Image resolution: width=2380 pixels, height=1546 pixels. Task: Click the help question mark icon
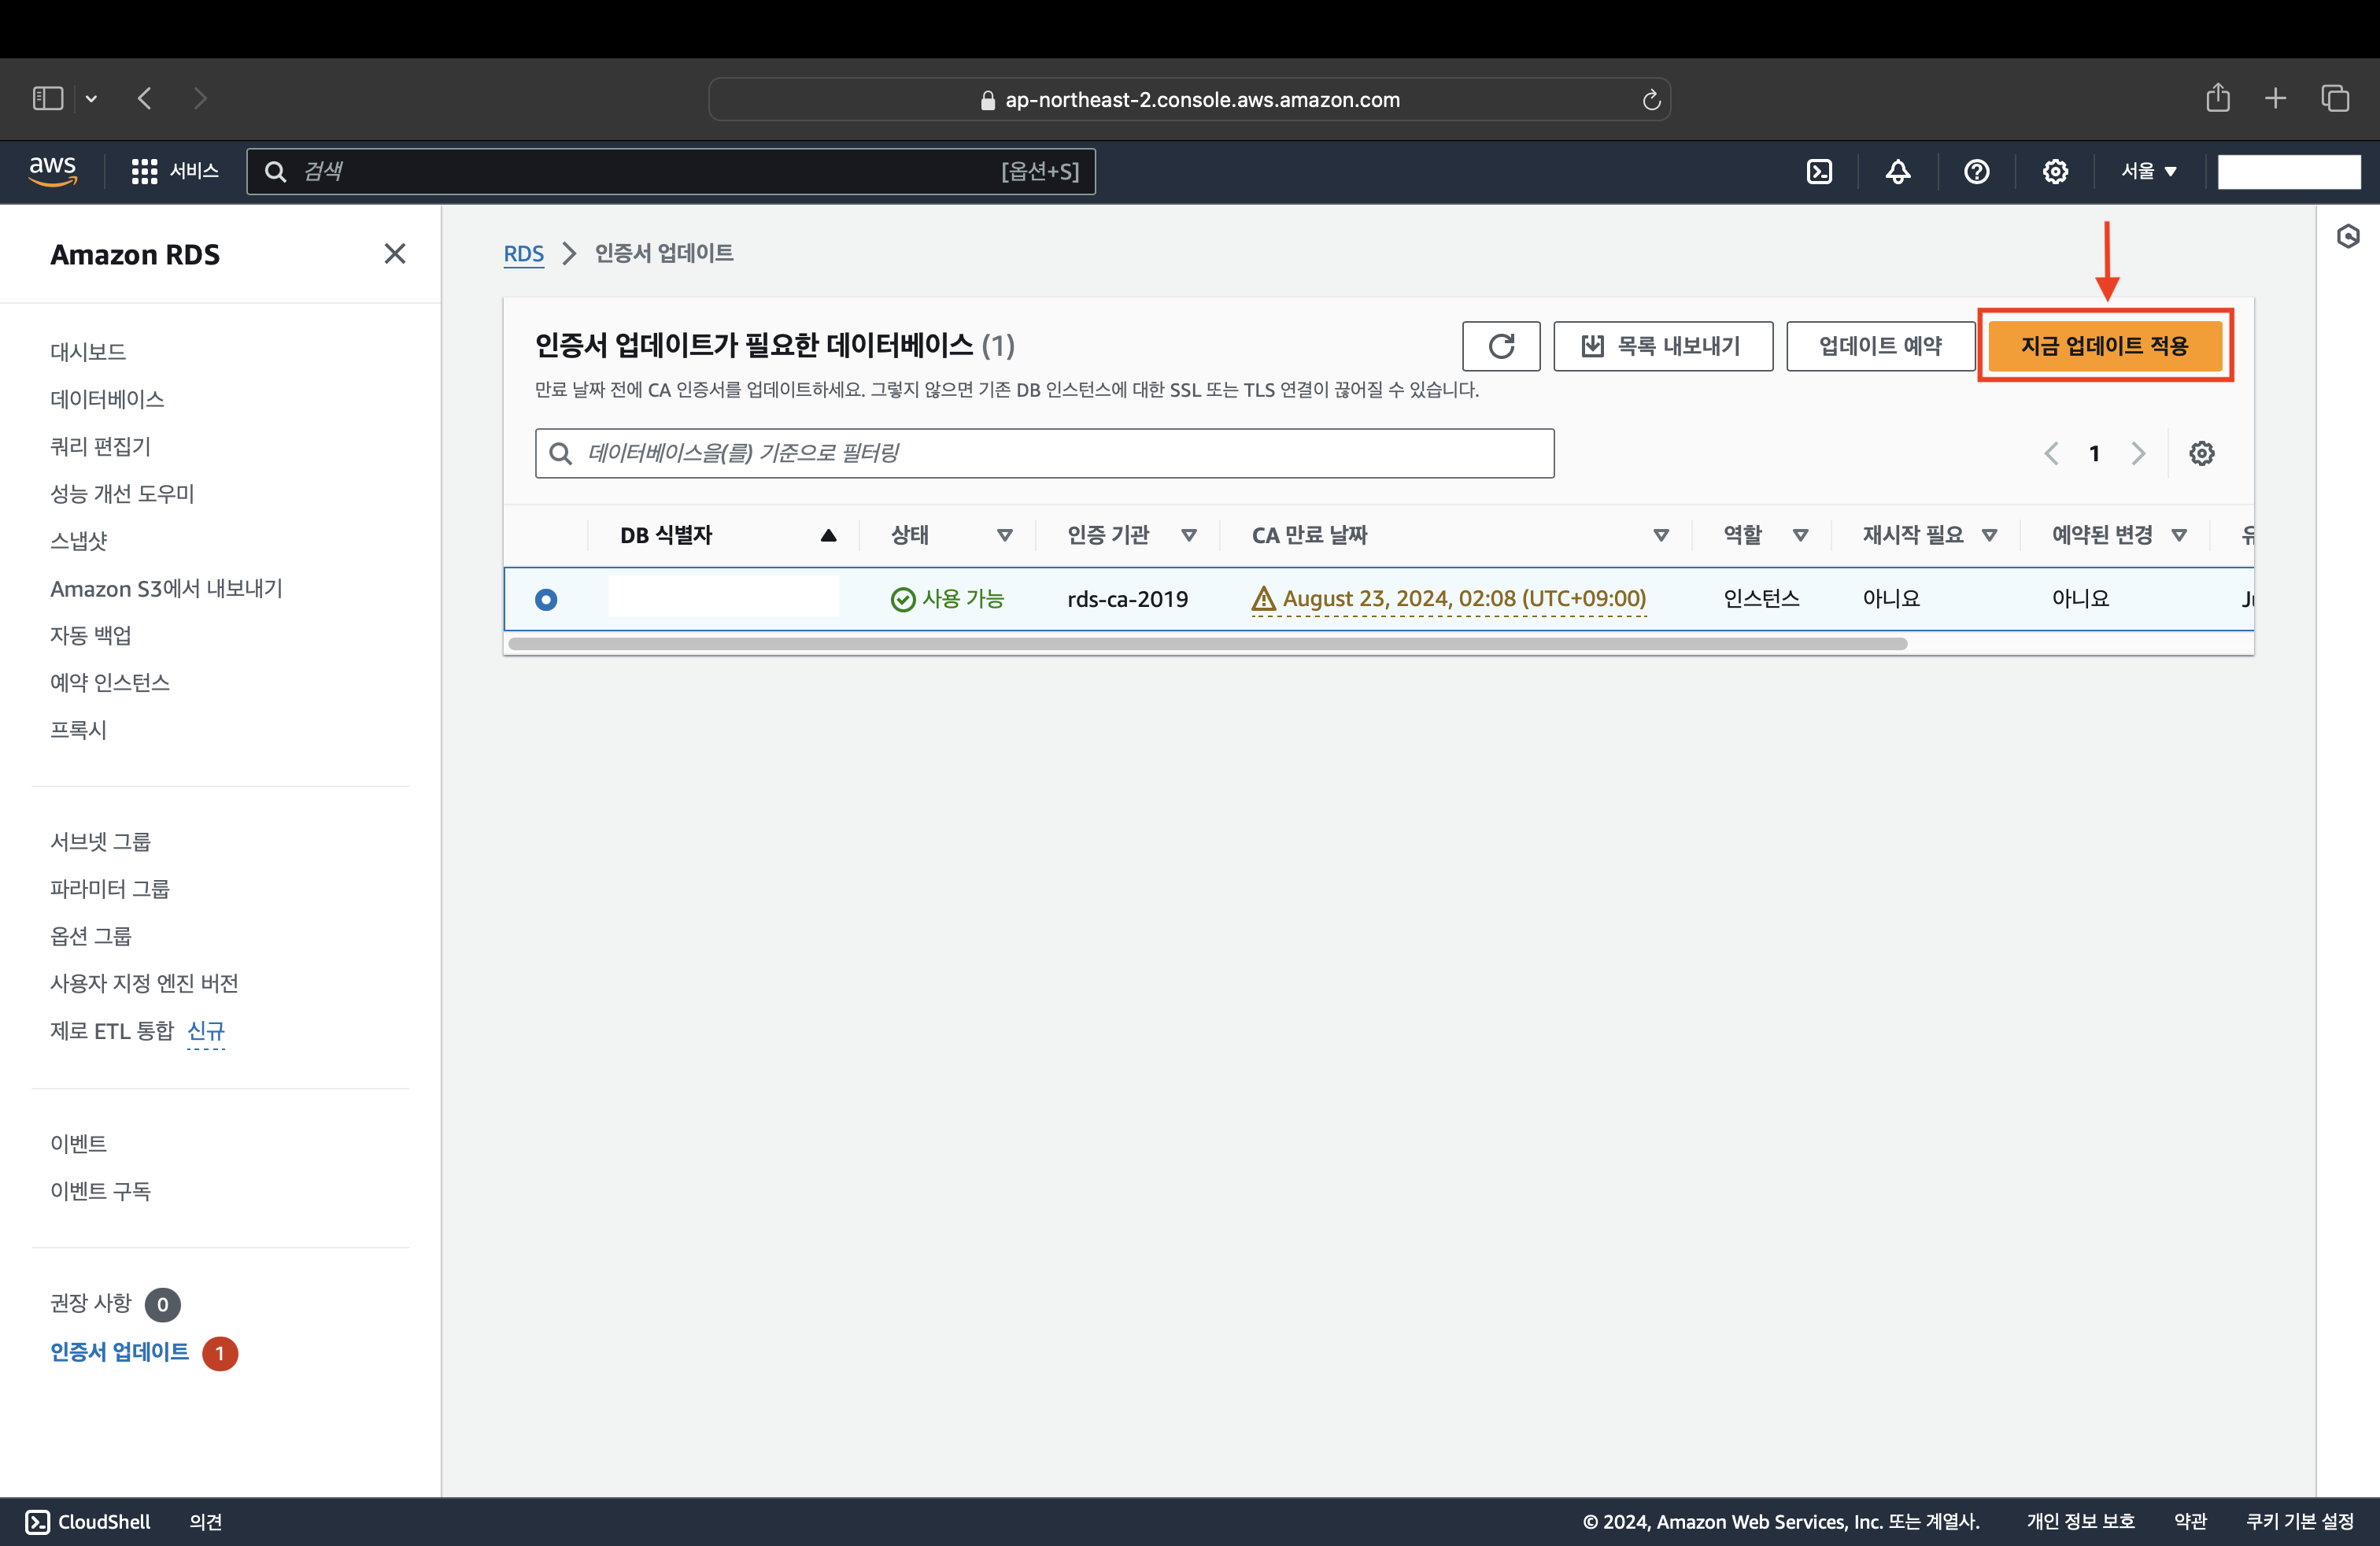coord(1976,171)
